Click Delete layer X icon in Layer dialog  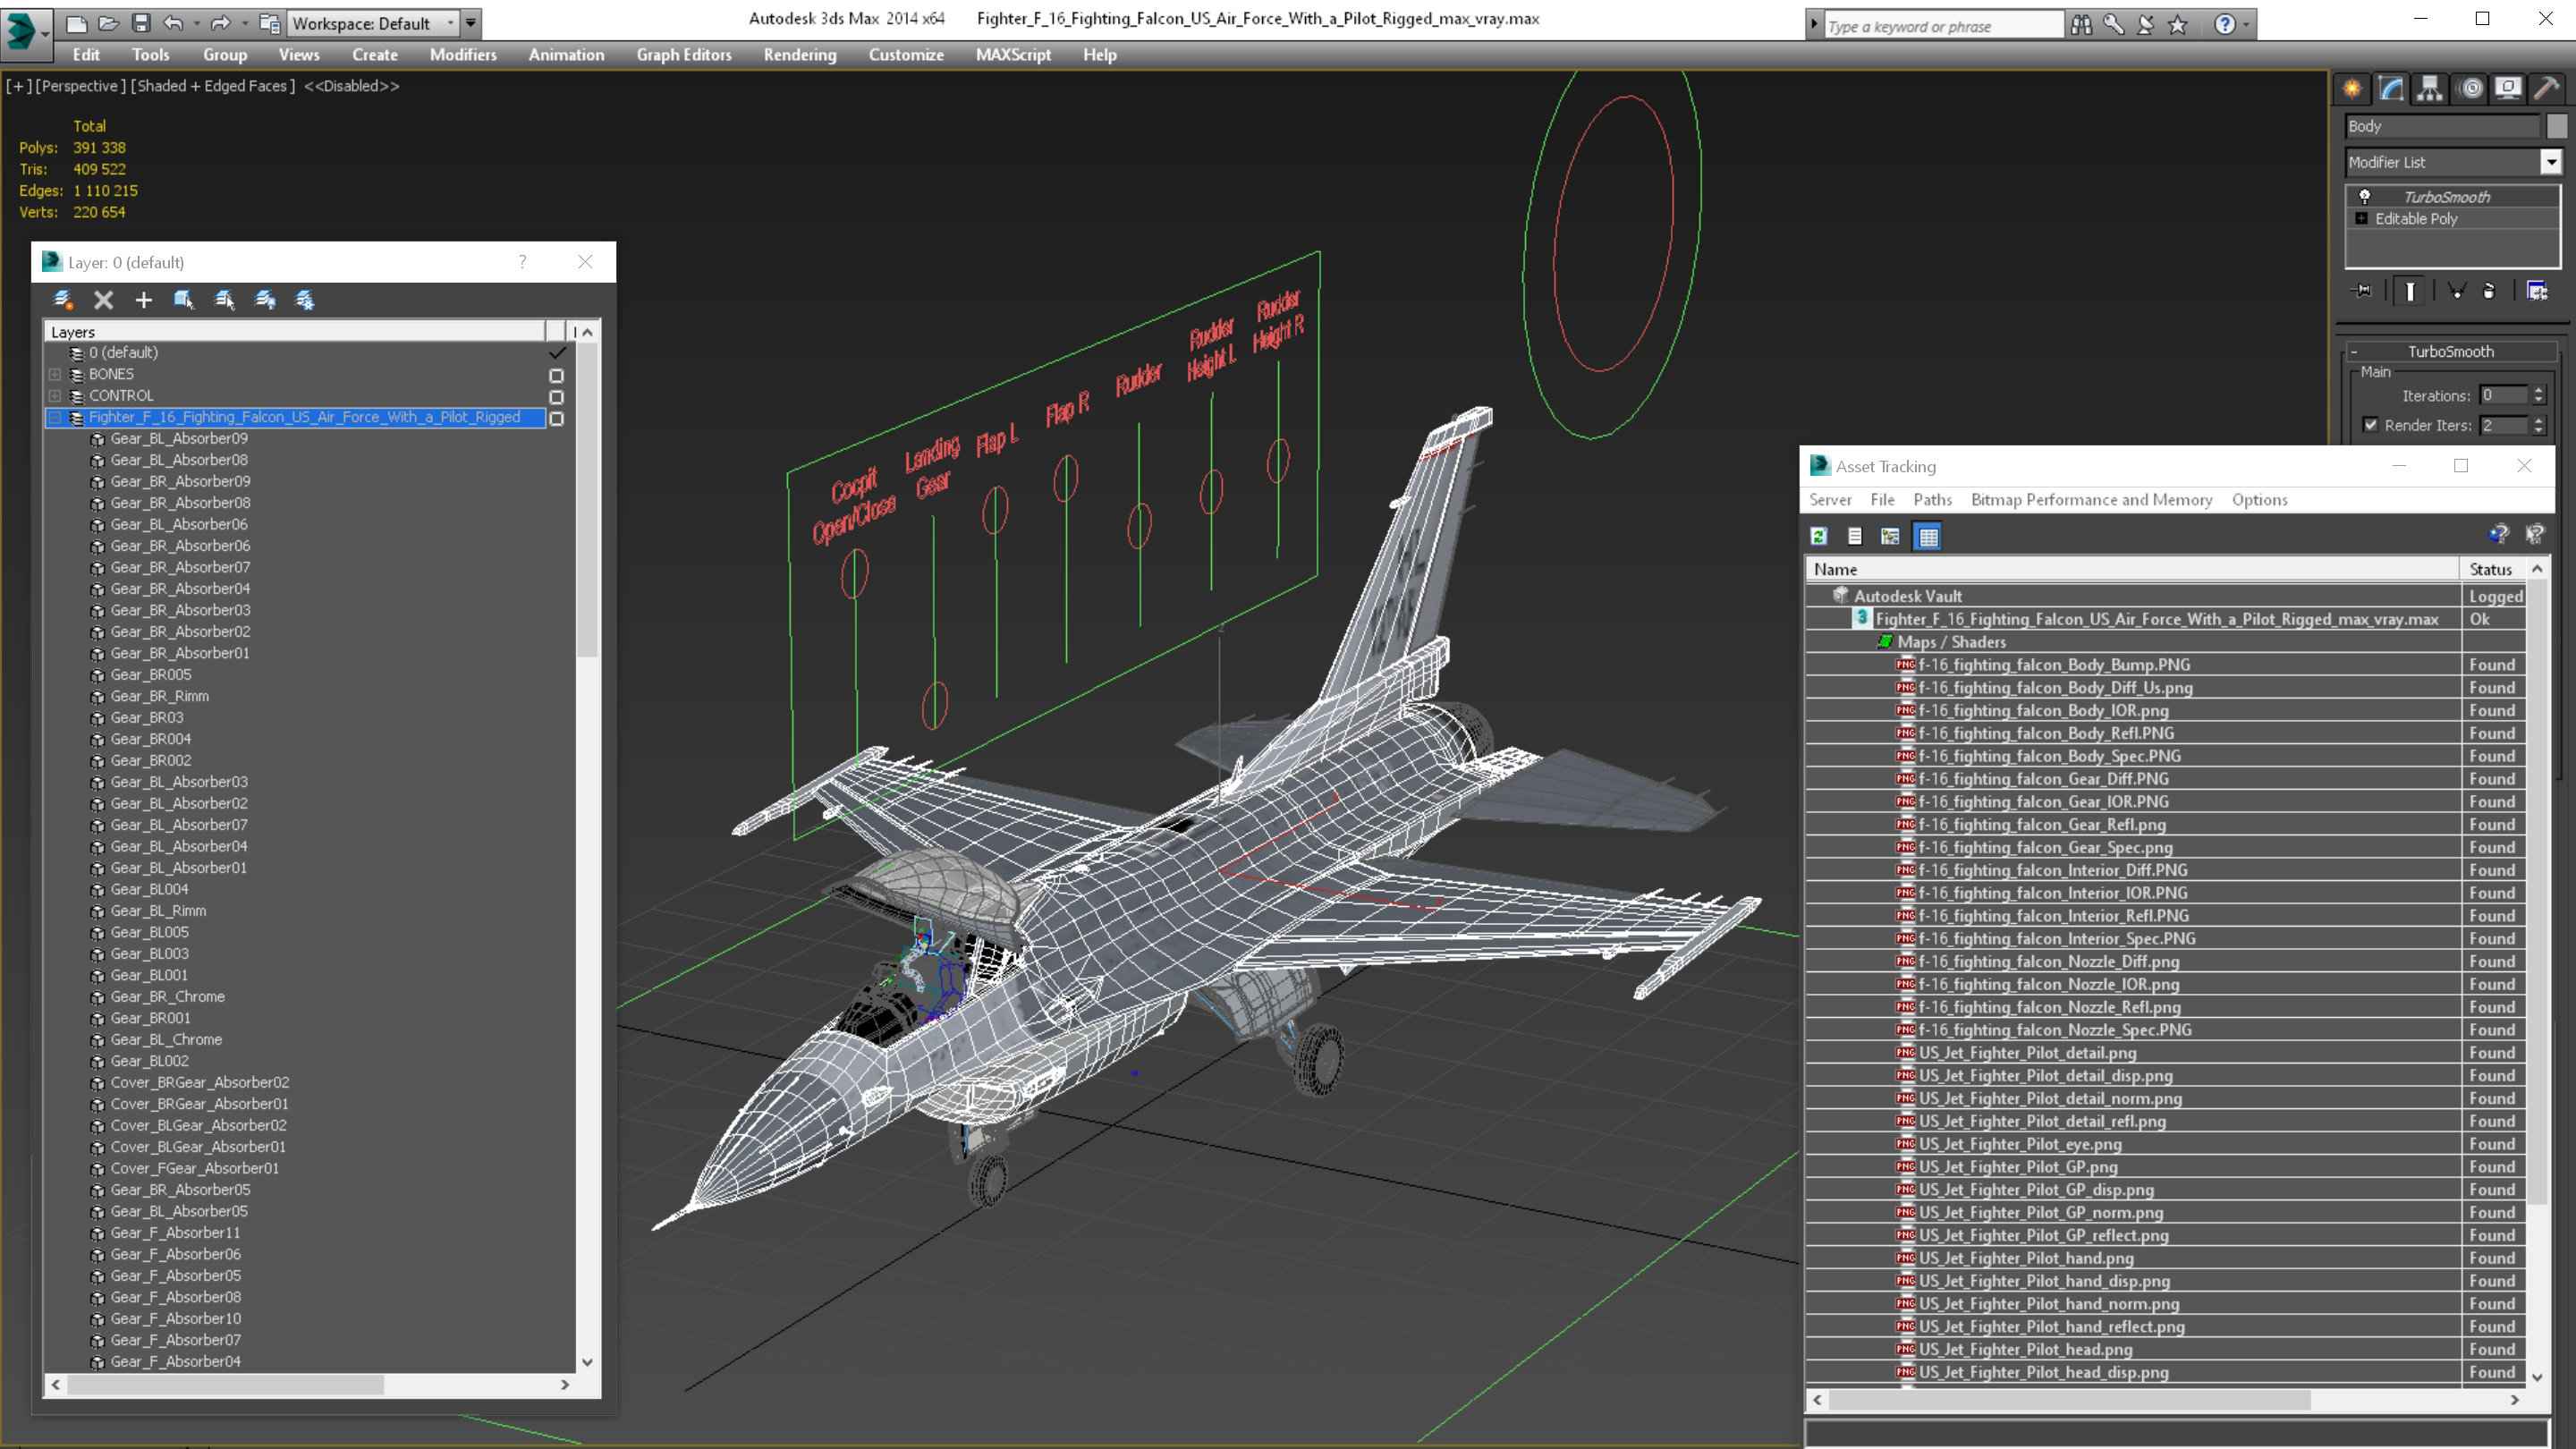103,300
